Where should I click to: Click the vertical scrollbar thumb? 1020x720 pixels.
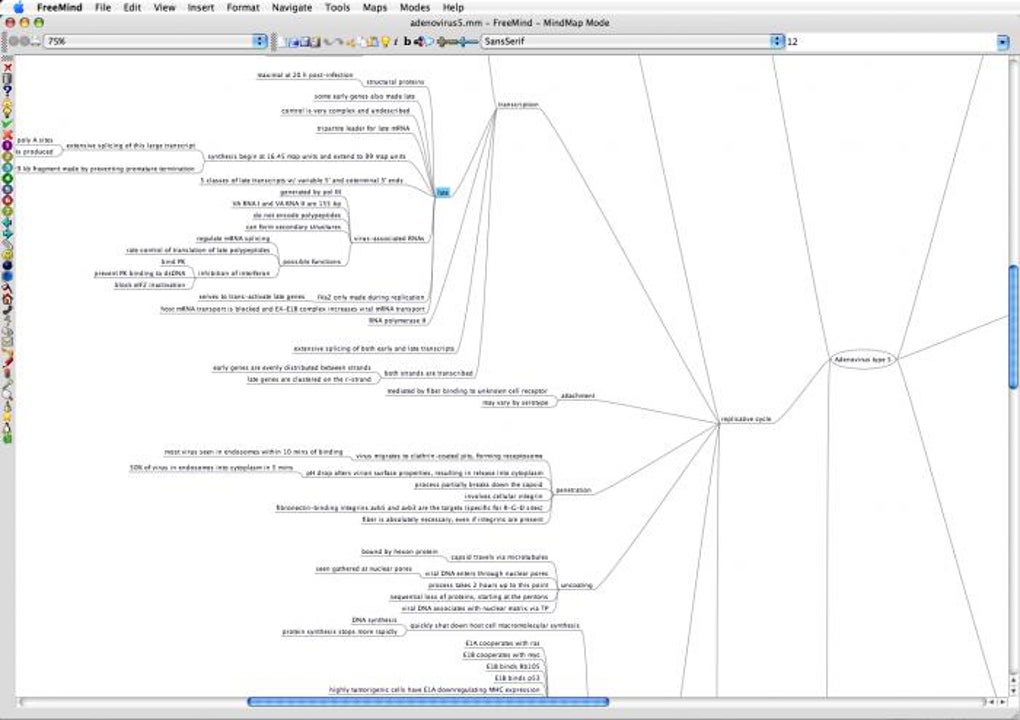[1013, 327]
